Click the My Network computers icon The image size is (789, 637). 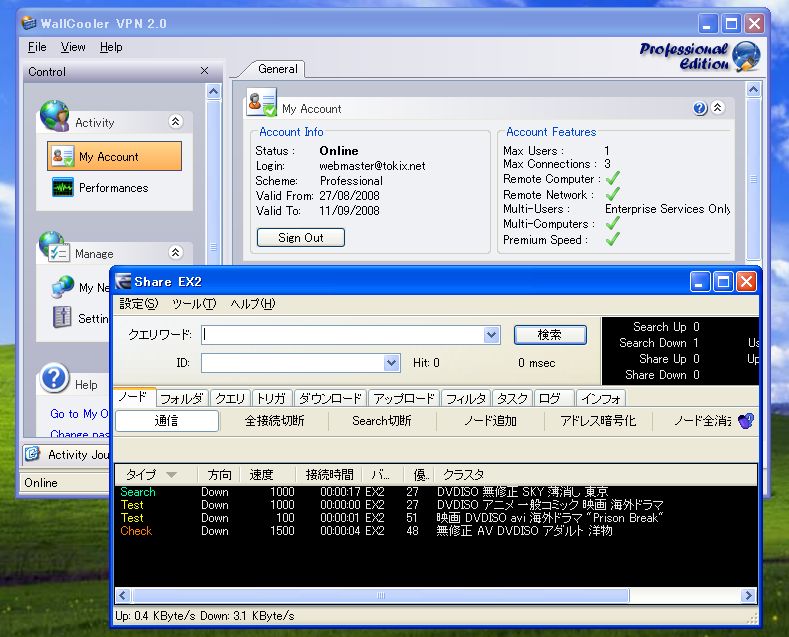point(63,287)
